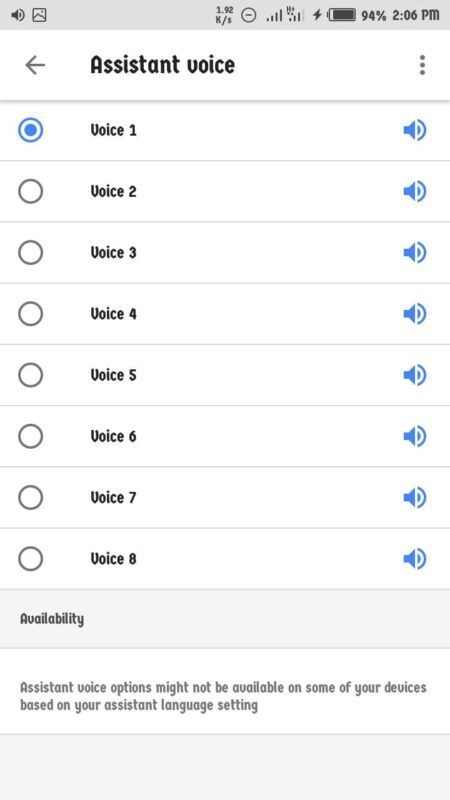Tap the selected Voice 1 radio button
This screenshot has height=800, width=450.
(31, 131)
